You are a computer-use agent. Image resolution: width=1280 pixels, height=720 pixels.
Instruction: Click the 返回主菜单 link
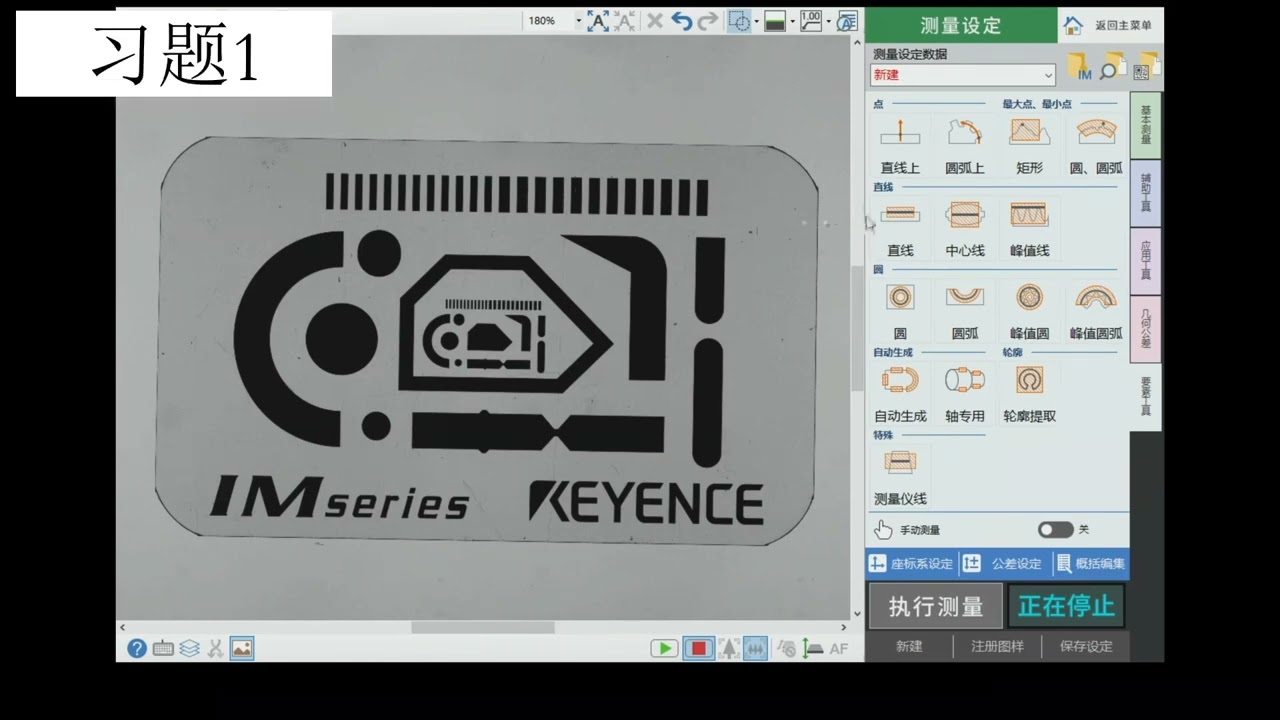click(1122, 25)
